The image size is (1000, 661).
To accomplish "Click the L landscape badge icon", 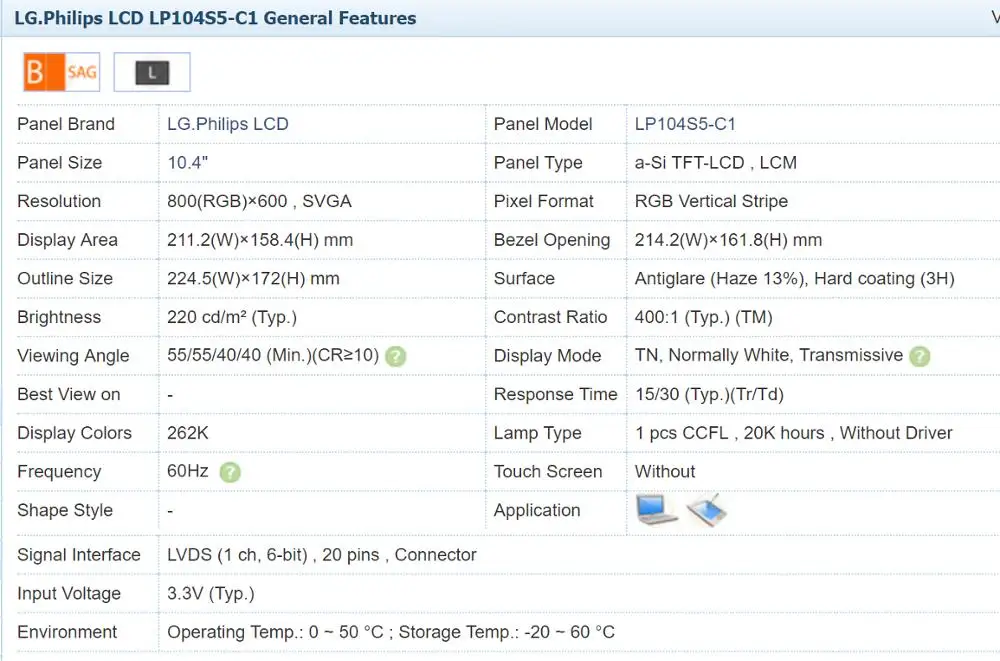I will click(152, 72).
